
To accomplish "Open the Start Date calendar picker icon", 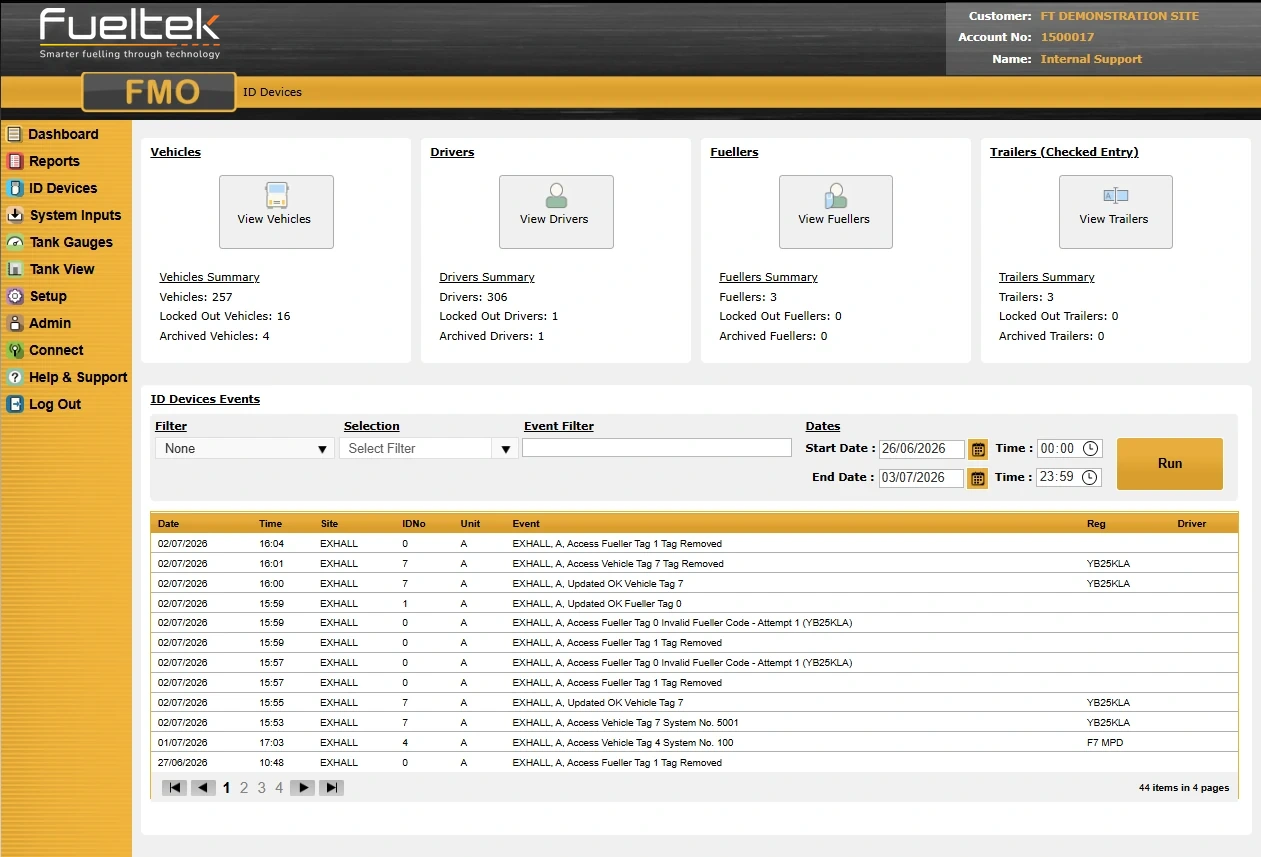I will 978,449.
